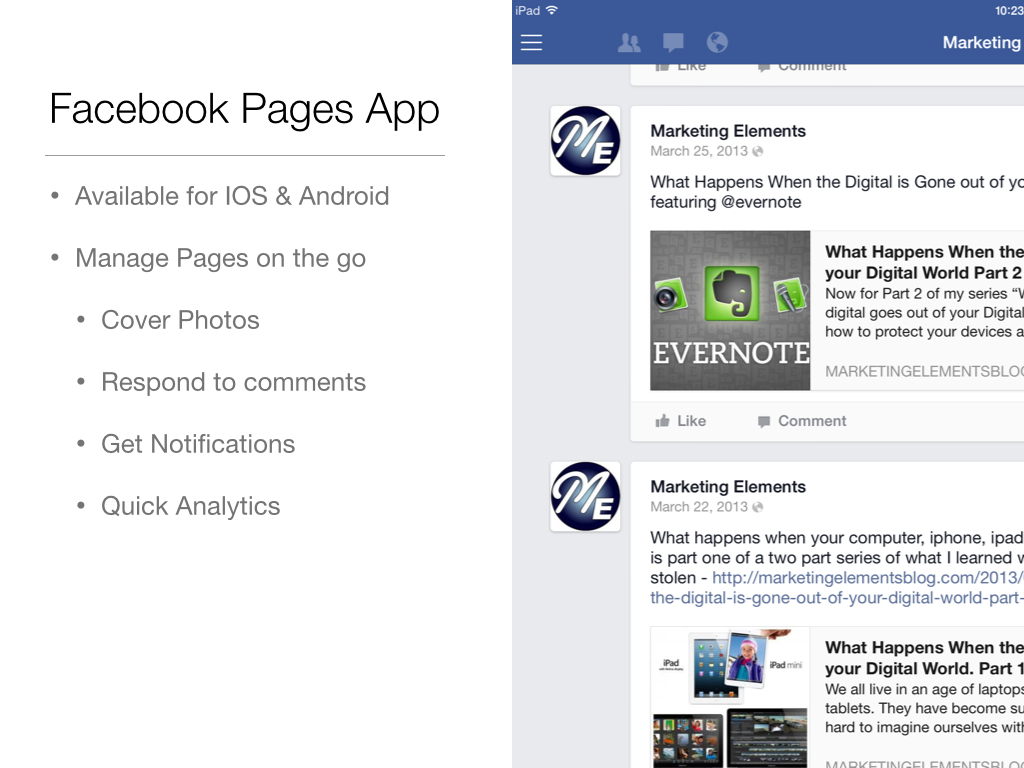Tap the Marketing Elements avatar on March 25 post
Image resolution: width=1024 pixels, height=768 pixels.
tap(585, 141)
